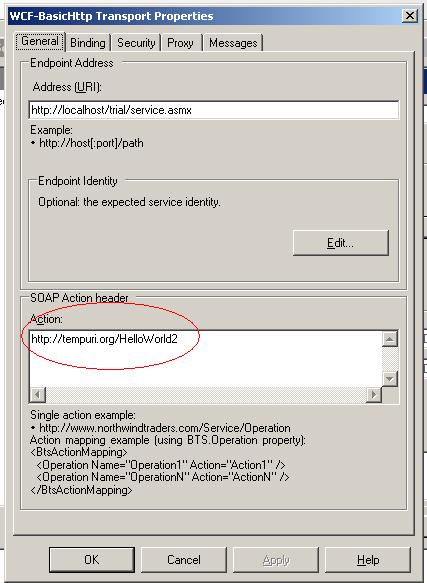Click the Apply button
This screenshot has height=583, width=427.
(x=276, y=560)
